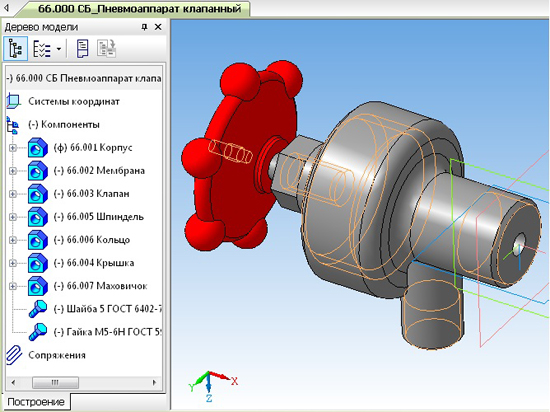This screenshot has width=550, height=412.
Task: Click the part icon of 66.003 Клапан
Action: (x=38, y=194)
